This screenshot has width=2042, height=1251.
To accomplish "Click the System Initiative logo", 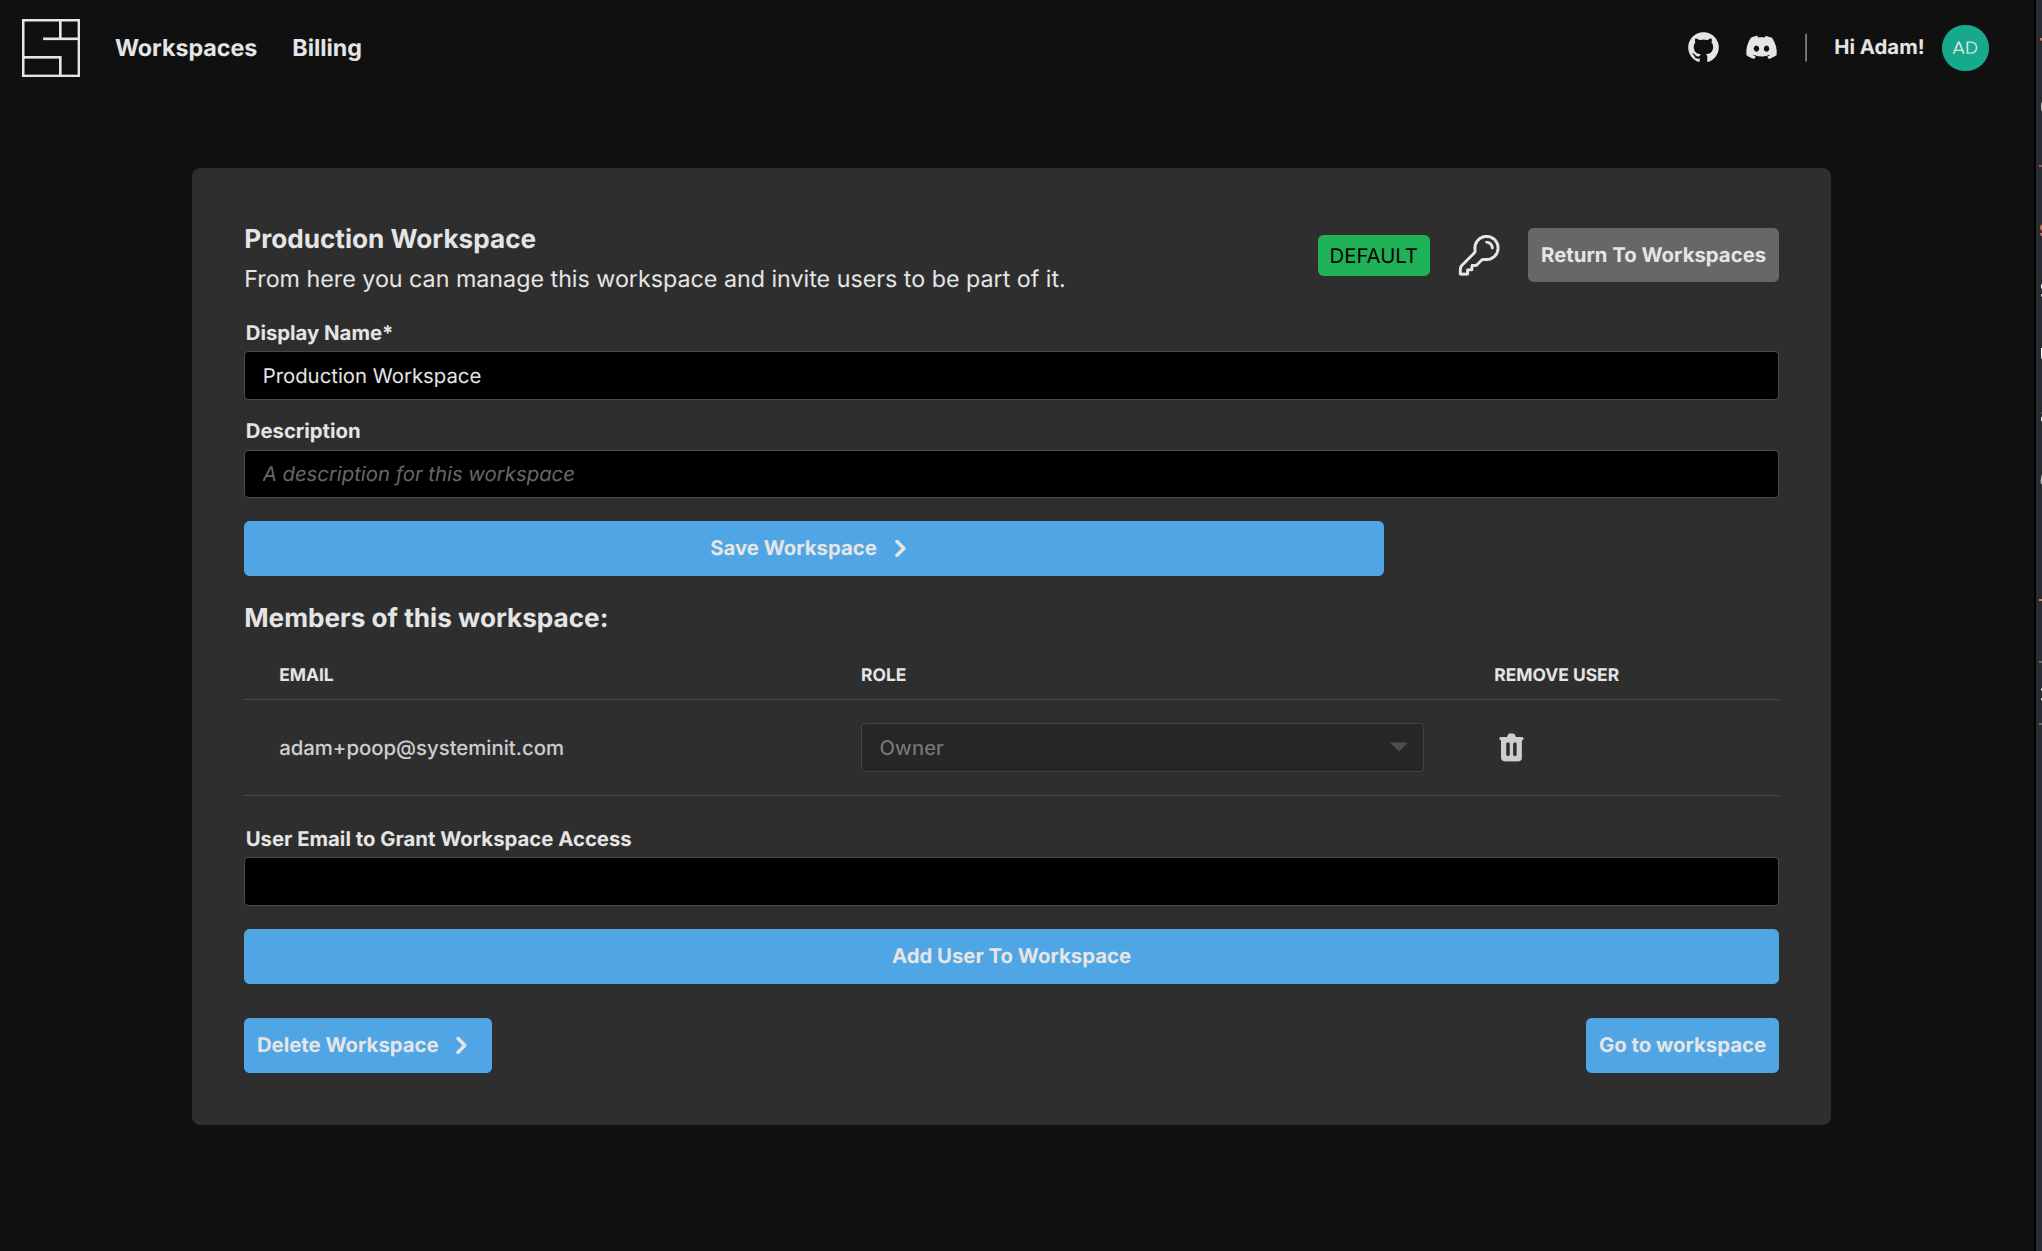I will [x=51, y=48].
